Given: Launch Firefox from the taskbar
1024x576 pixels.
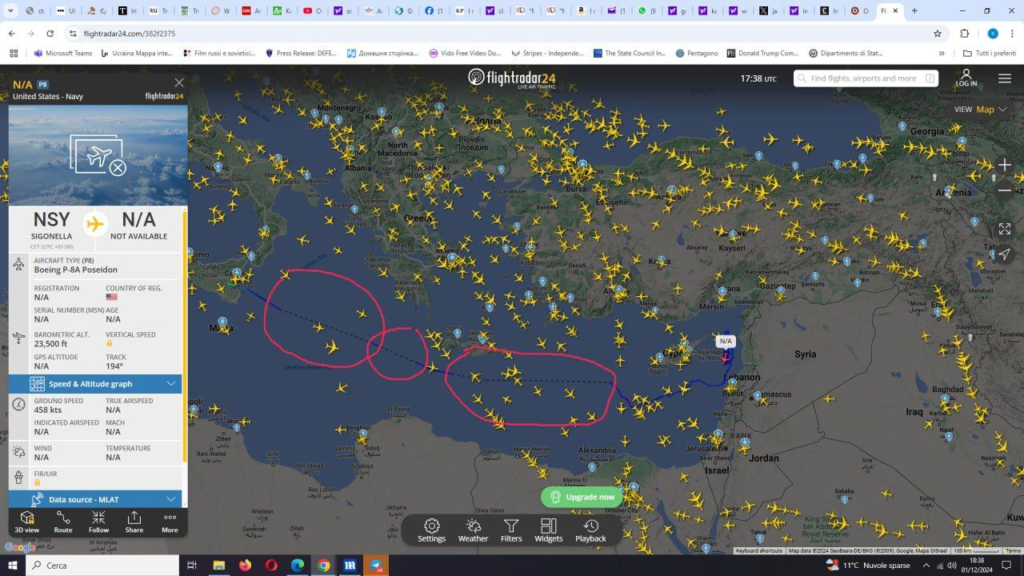Looking at the screenshot, I should click(245, 566).
